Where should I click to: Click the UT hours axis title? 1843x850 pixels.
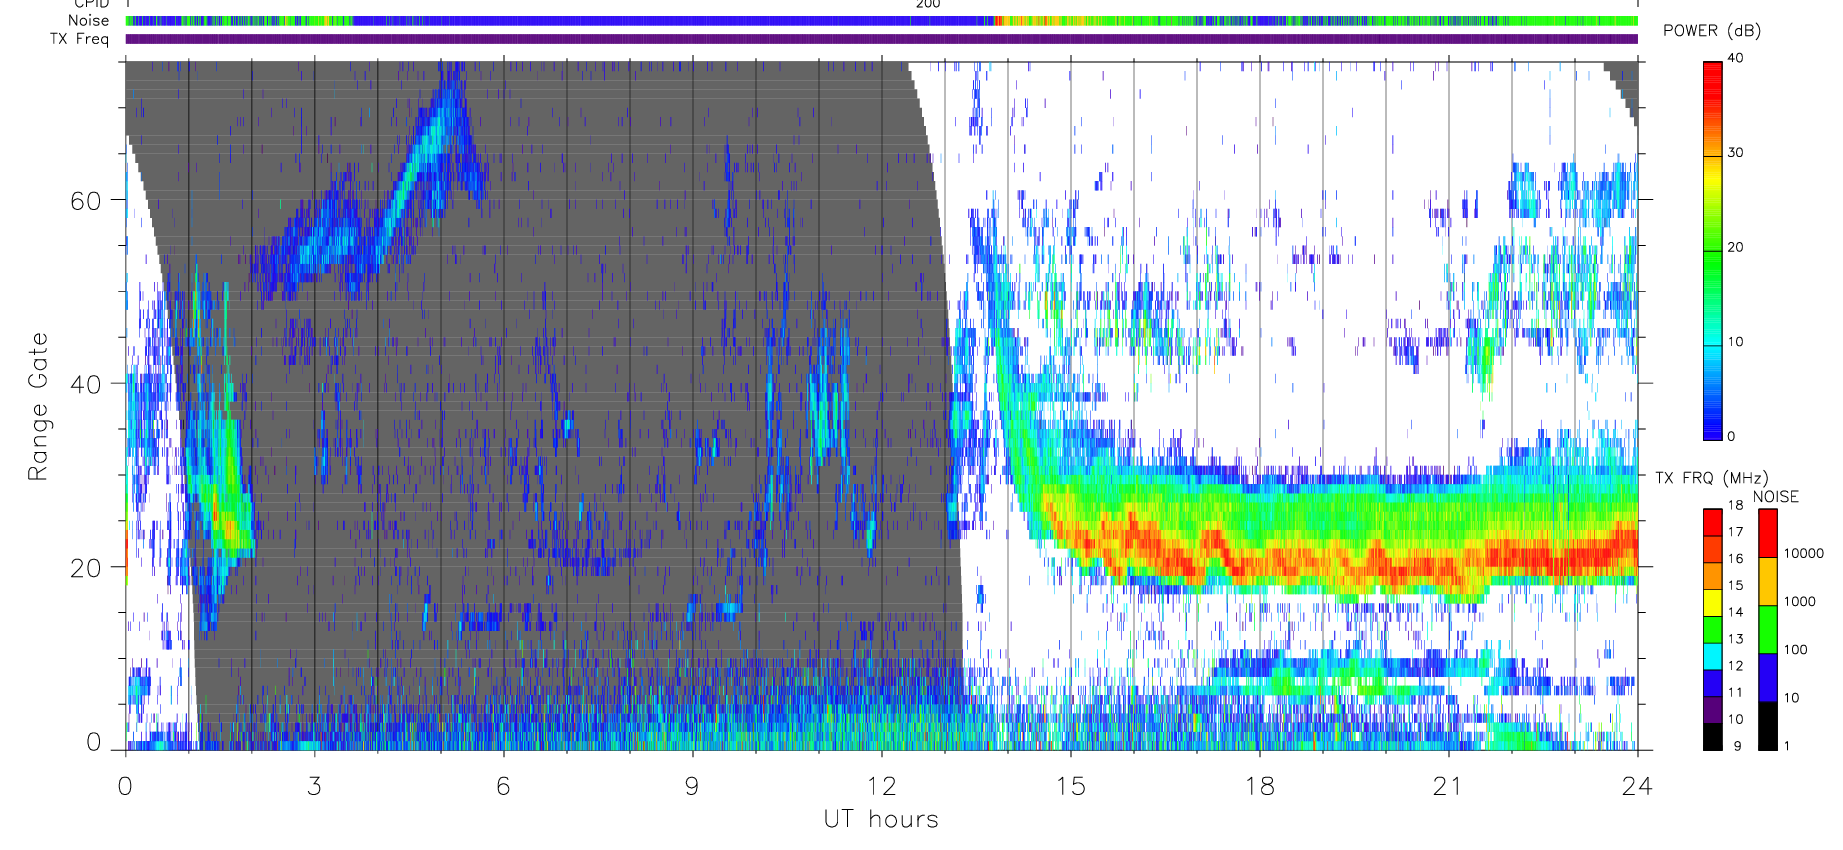881,819
